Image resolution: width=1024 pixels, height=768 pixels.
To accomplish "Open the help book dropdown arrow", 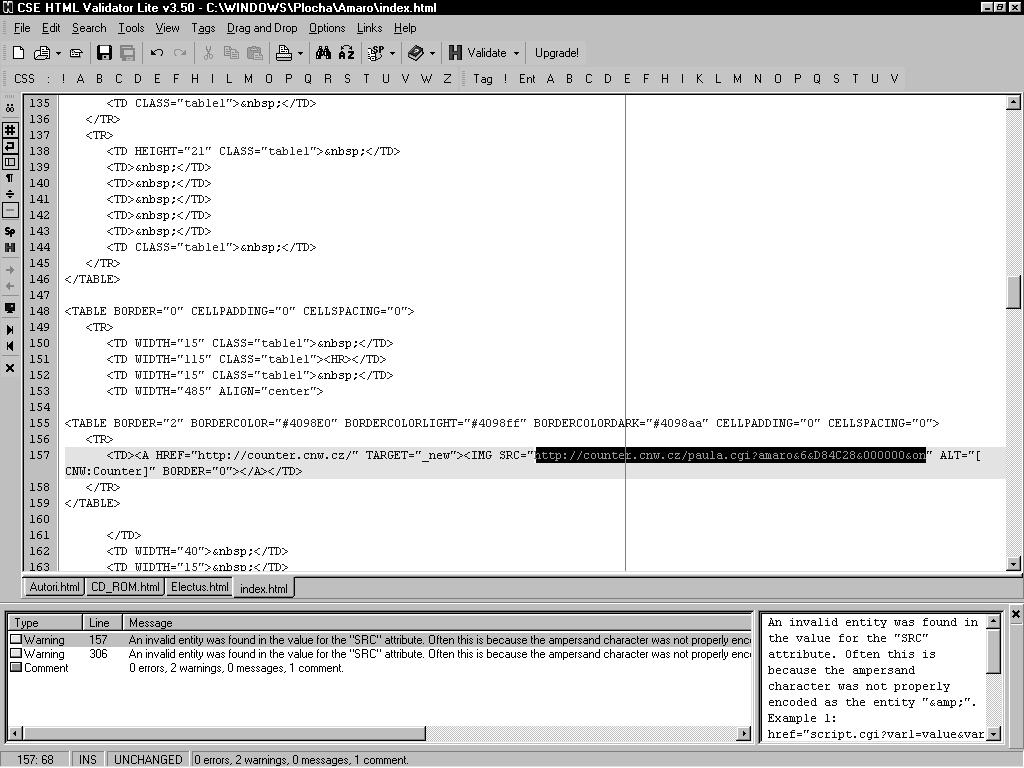I will click(432, 53).
